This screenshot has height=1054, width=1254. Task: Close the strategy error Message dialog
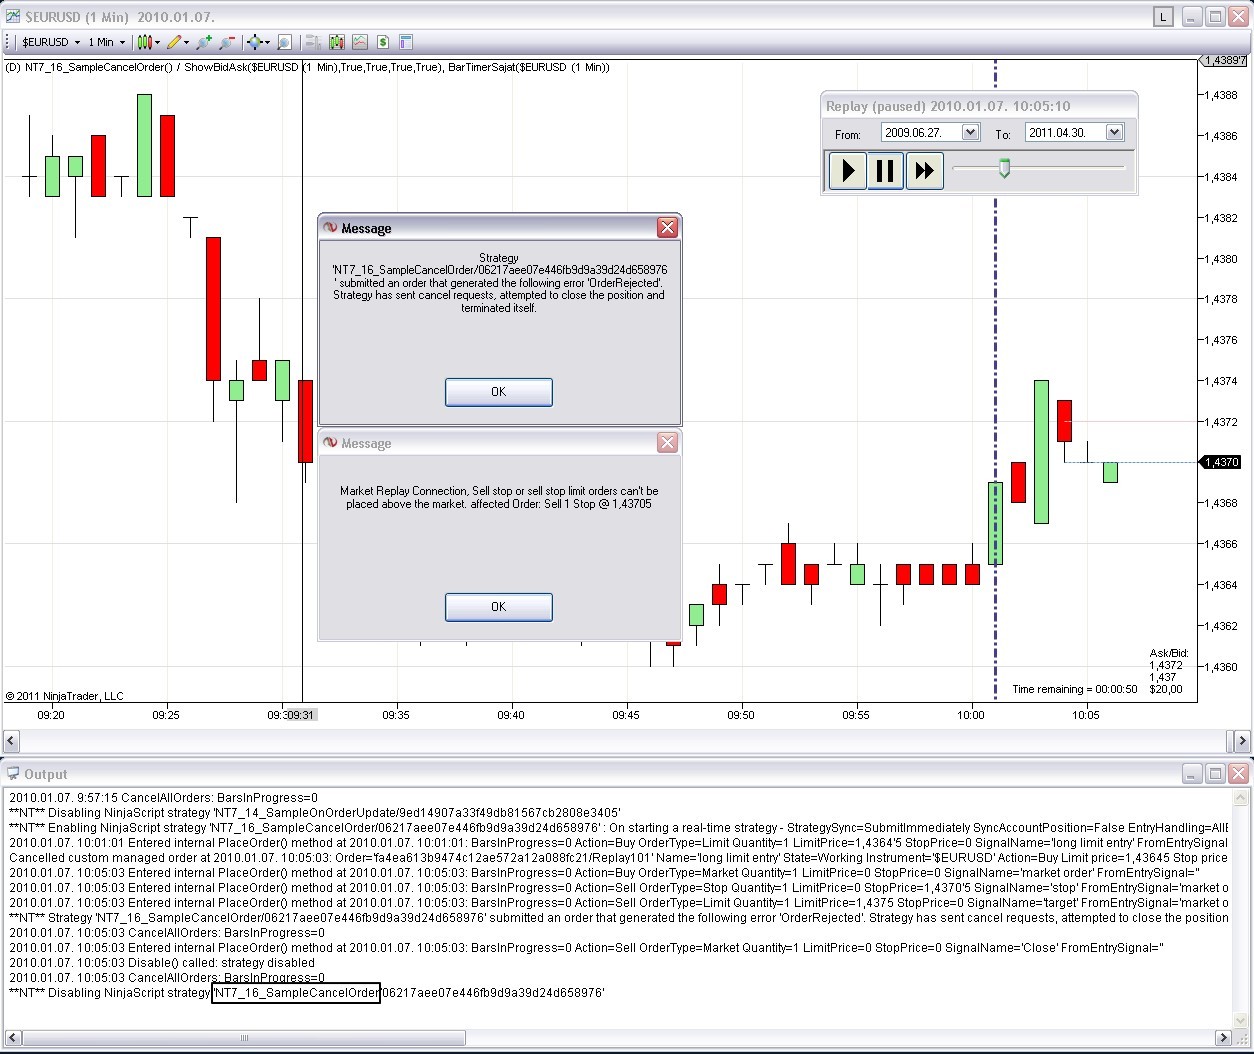(667, 228)
